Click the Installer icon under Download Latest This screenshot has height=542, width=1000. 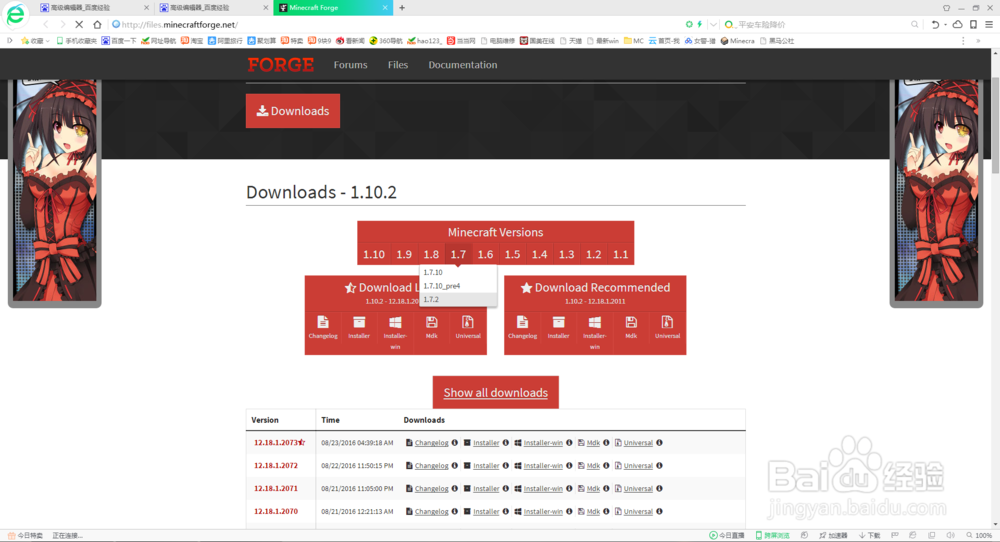click(359, 322)
